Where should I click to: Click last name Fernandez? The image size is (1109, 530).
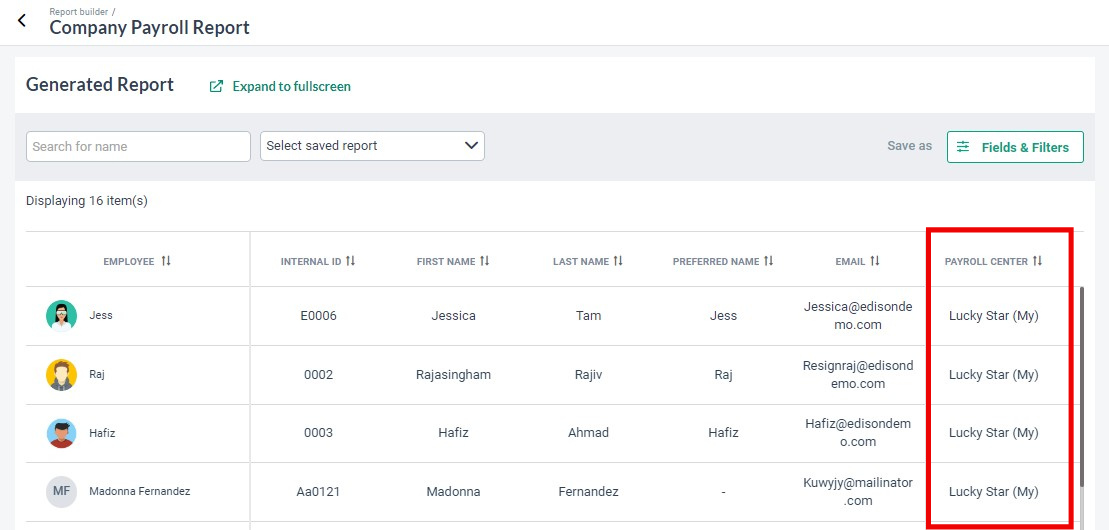(588, 492)
